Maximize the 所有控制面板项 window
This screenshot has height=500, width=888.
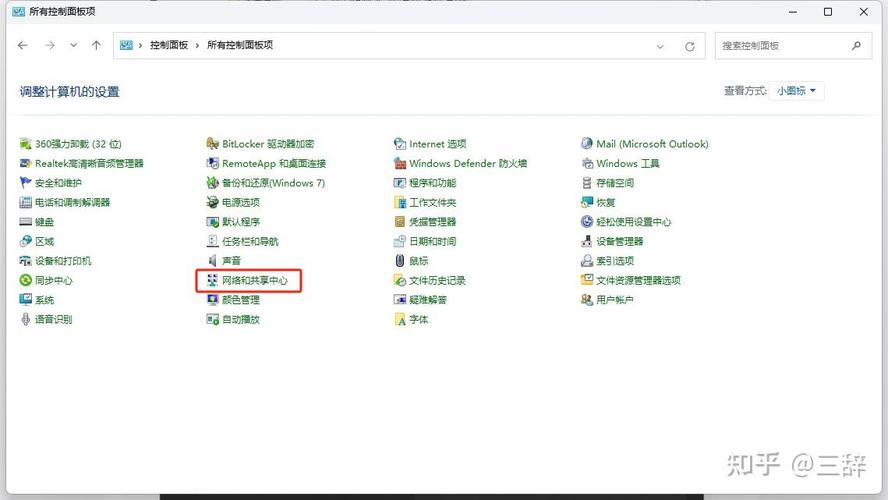coord(828,11)
